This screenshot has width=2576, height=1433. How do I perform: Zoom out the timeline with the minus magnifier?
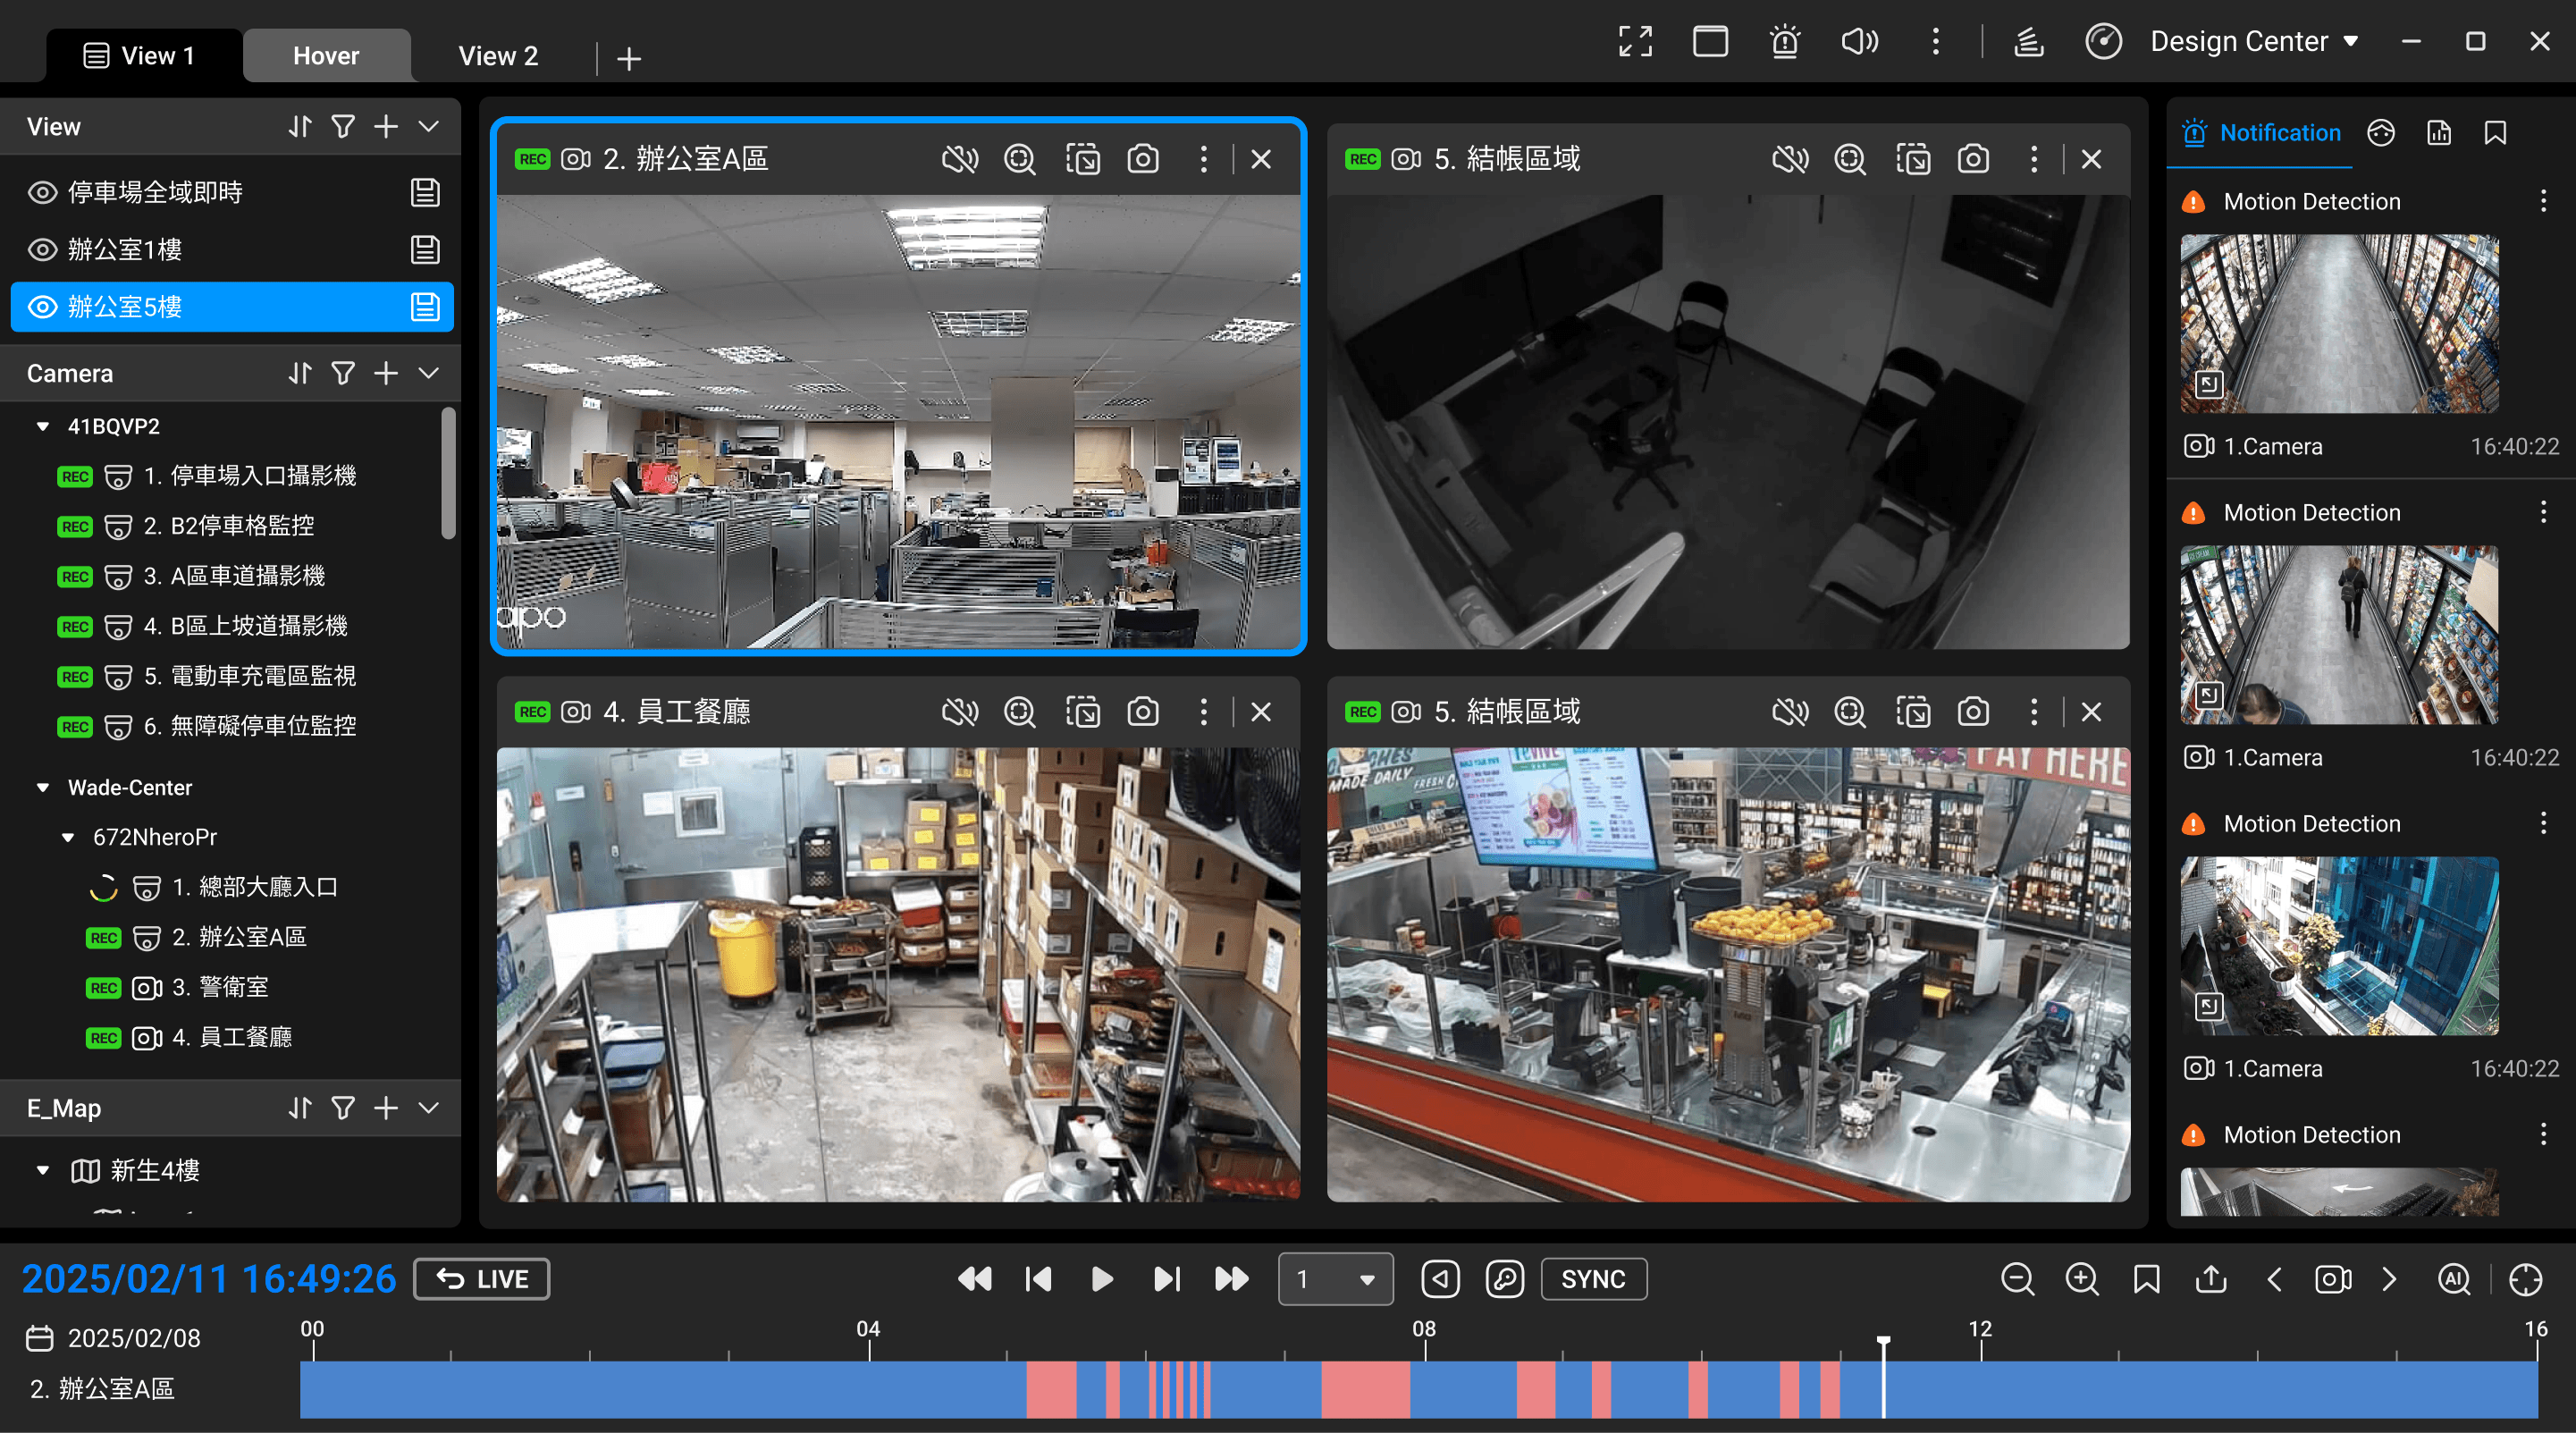[x=2018, y=1279]
